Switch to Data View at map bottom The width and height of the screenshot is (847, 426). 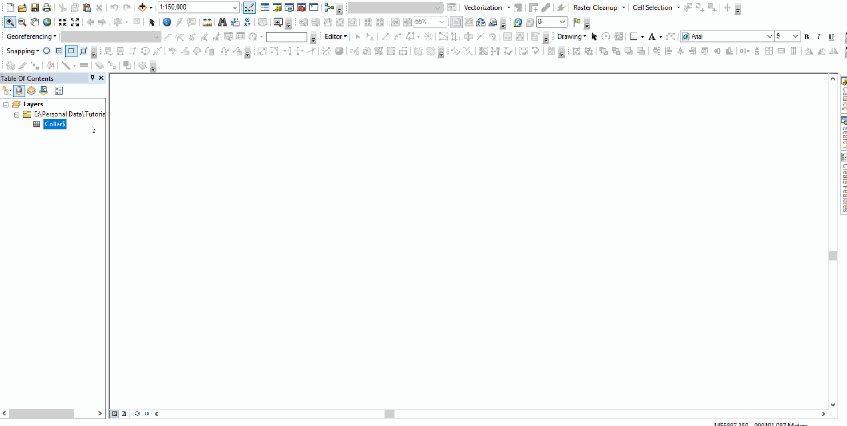[x=115, y=414]
